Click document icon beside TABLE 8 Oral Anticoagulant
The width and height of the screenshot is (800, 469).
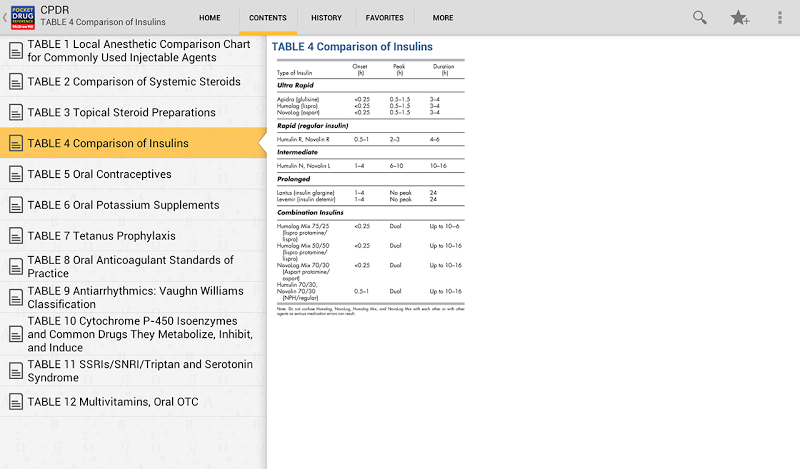(16, 266)
